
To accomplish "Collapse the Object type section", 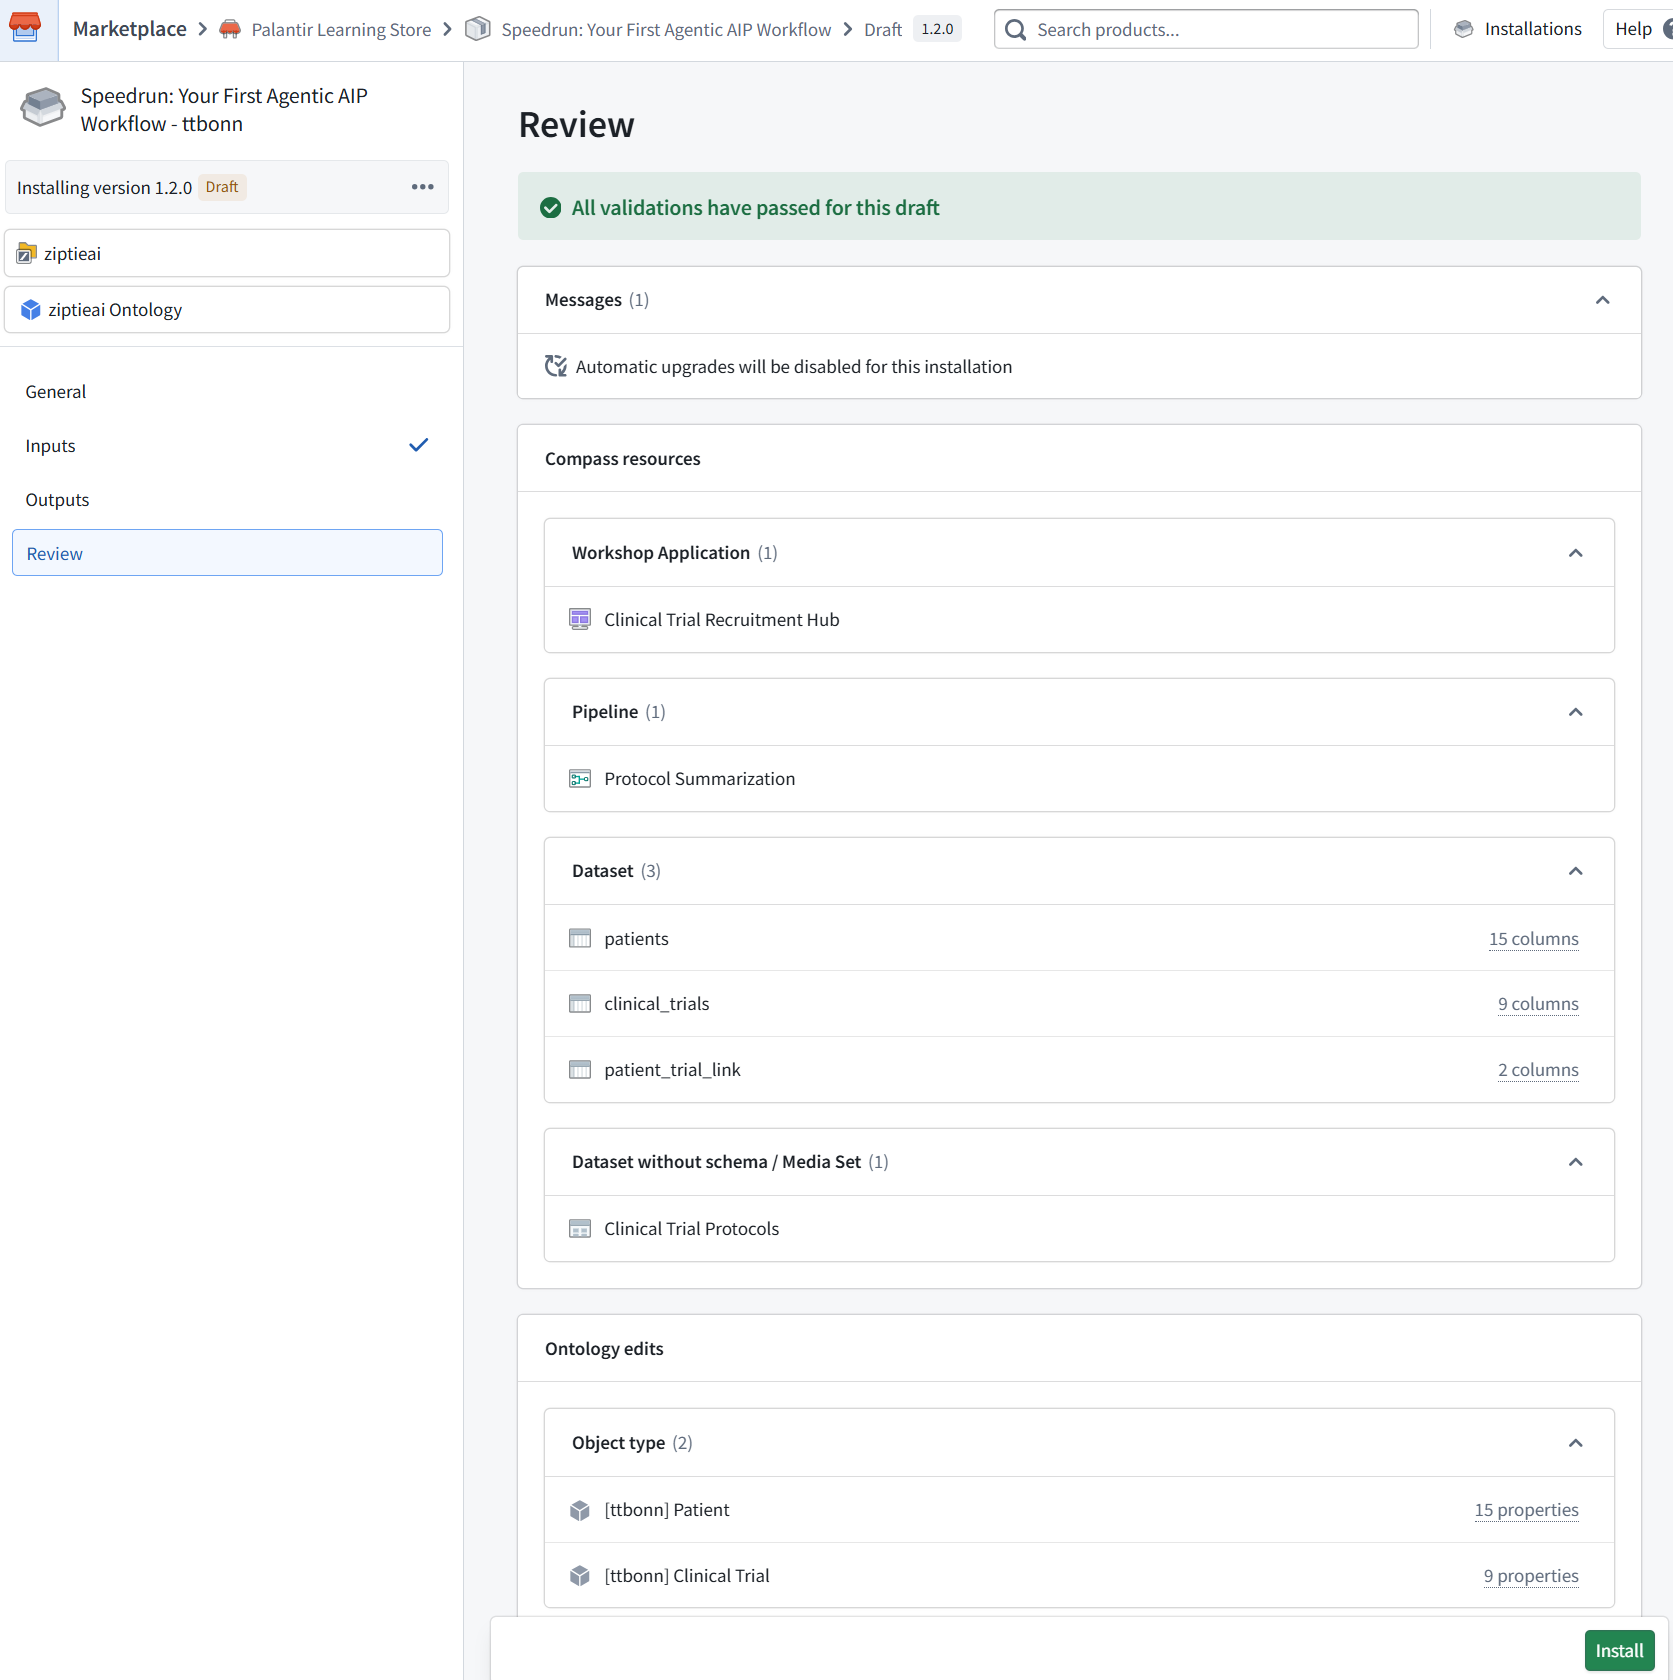I will tap(1575, 1443).
